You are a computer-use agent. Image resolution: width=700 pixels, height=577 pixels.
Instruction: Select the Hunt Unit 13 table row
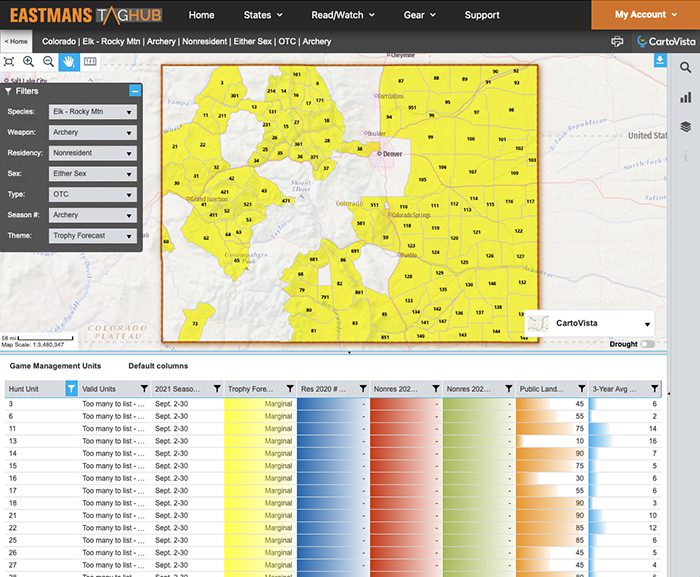pos(333,441)
